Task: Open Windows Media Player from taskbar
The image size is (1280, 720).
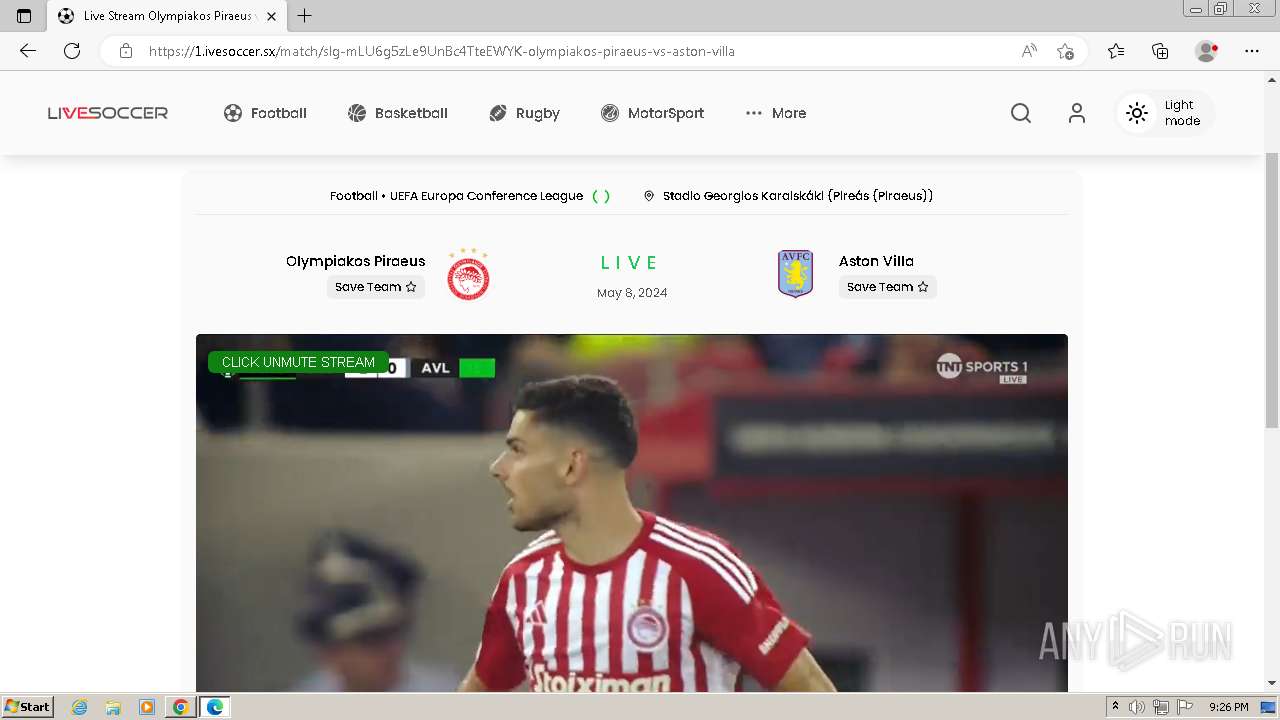Action: click(x=147, y=707)
